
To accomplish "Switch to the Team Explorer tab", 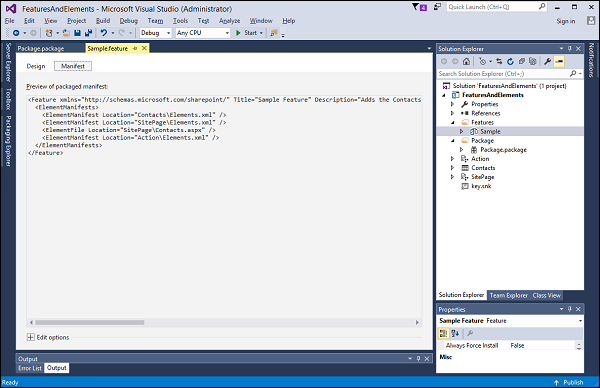I will (509, 295).
